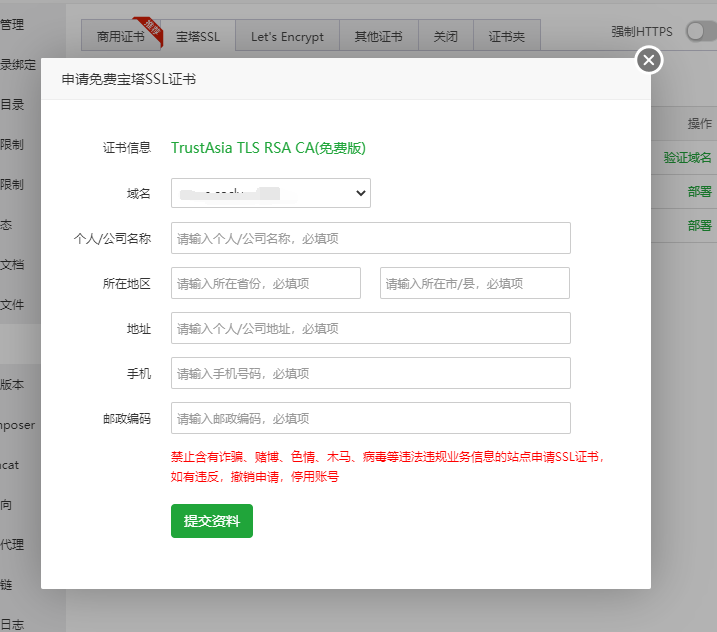Switch to the 宝塔SSL tab

pos(198,36)
